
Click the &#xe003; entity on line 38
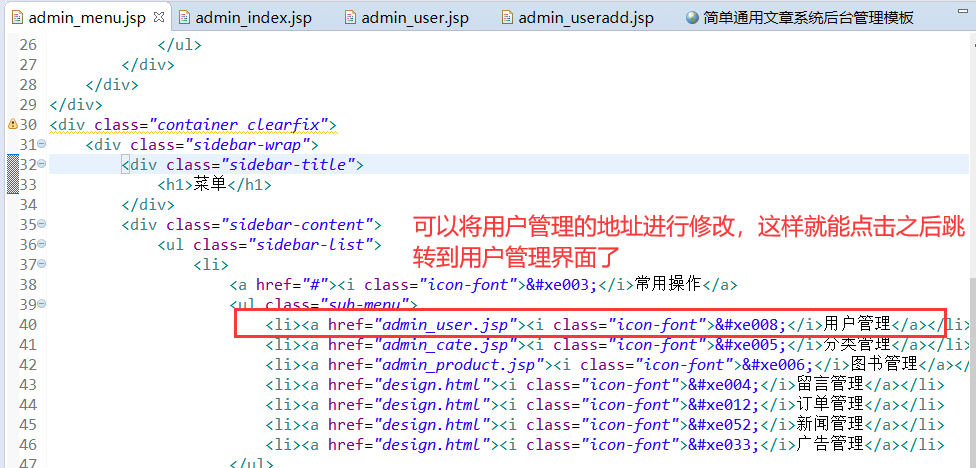coord(561,284)
